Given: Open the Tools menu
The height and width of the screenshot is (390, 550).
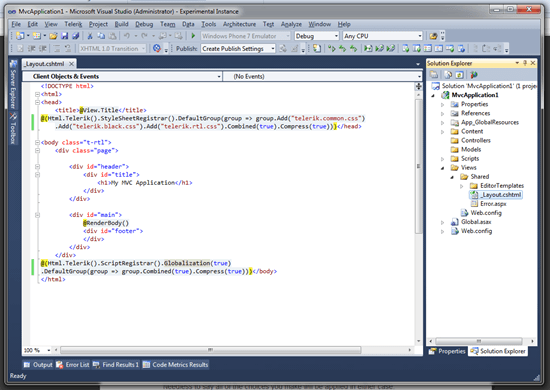Looking at the screenshot, I should coord(208,24).
